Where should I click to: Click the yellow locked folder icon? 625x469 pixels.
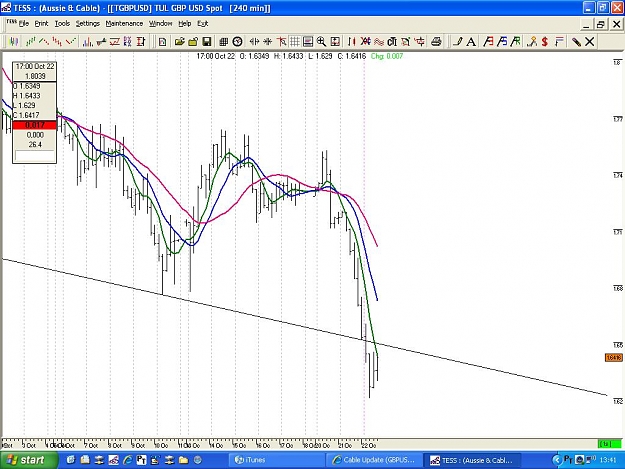(x=193, y=41)
